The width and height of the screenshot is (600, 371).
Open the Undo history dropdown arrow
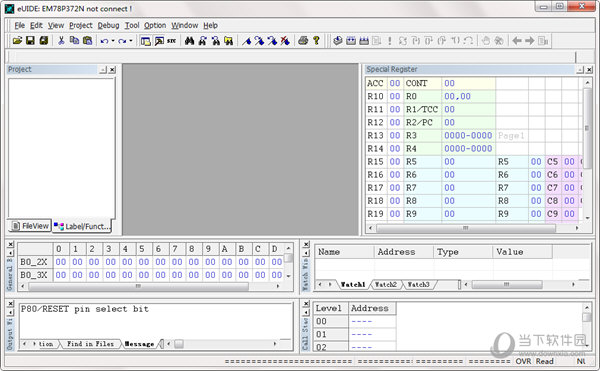(x=113, y=41)
